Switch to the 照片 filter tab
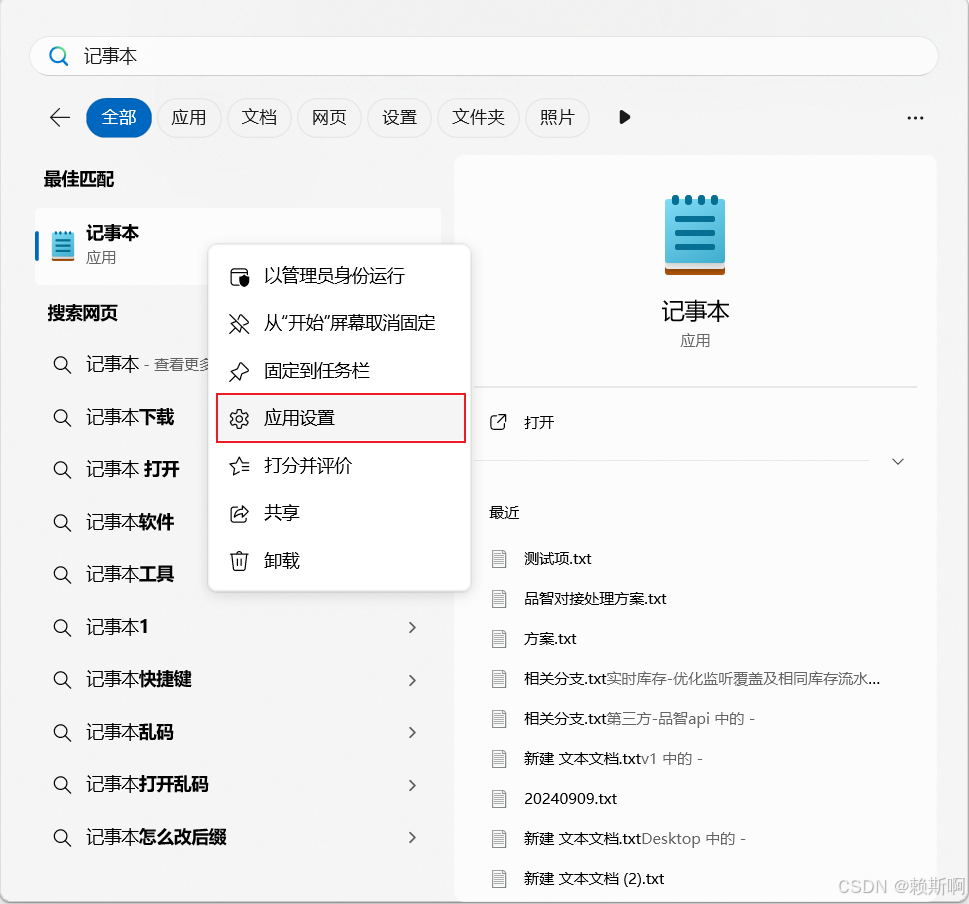Viewport: 969px width, 904px height. 557,117
